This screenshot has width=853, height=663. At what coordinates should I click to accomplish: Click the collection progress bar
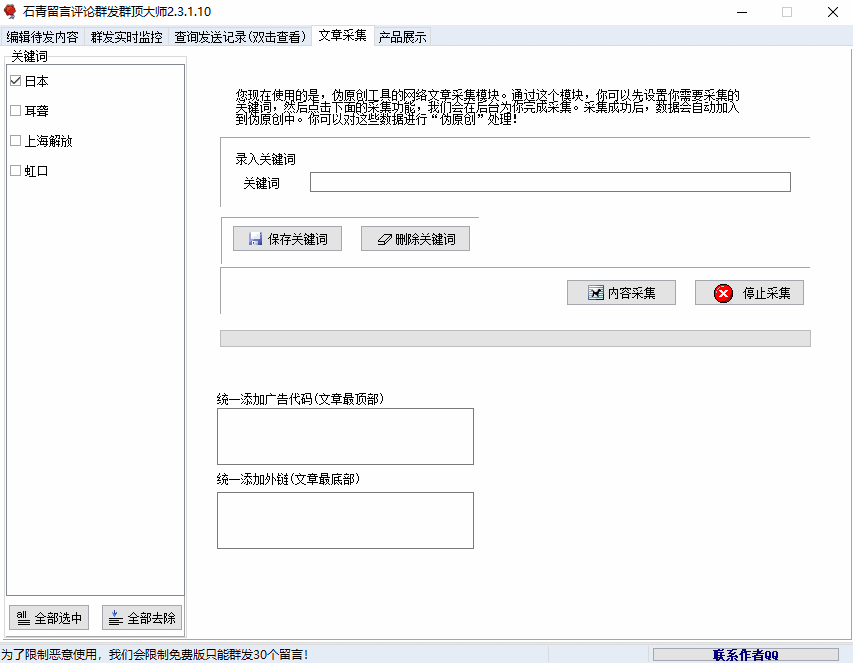514,337
